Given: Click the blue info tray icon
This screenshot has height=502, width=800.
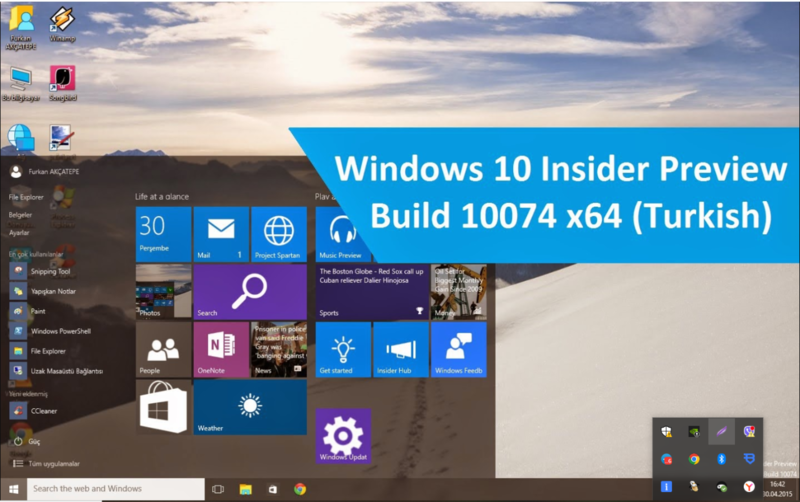Looking at the screenshot, I should [666, 487].
